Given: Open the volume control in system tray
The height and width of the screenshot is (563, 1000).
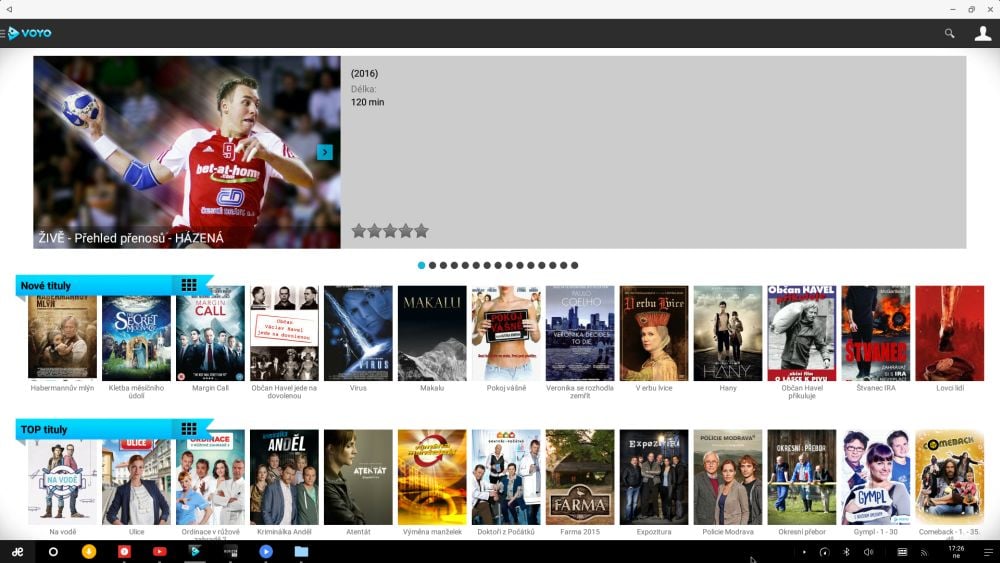Looking at the screenshot, I should coord(869,552).
